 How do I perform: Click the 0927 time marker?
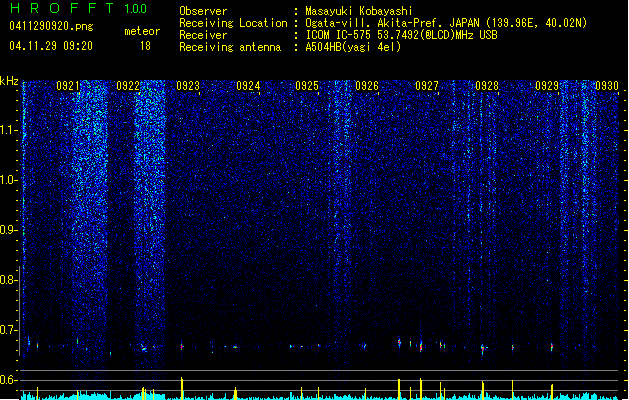[427, 86]
